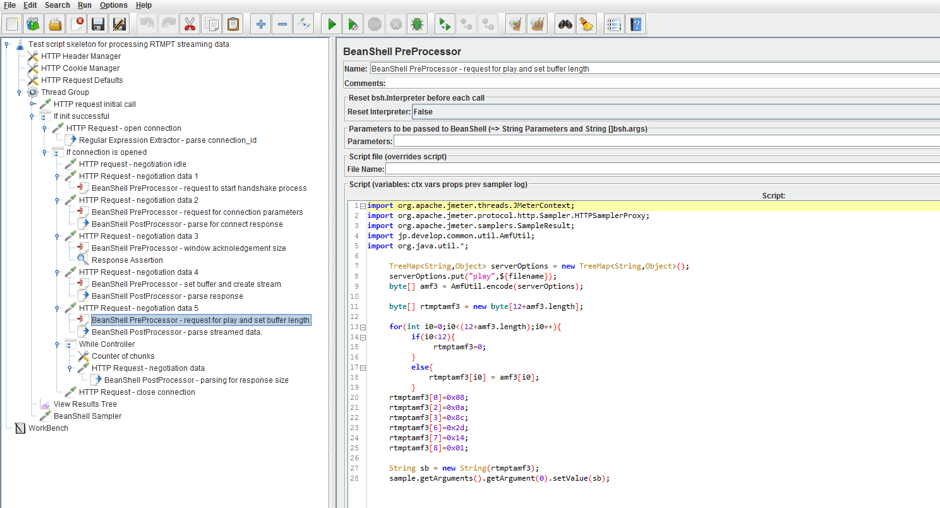
Task: Open Search with the binoculars icon
Action: pyautogui.click(x=565, y=25)
